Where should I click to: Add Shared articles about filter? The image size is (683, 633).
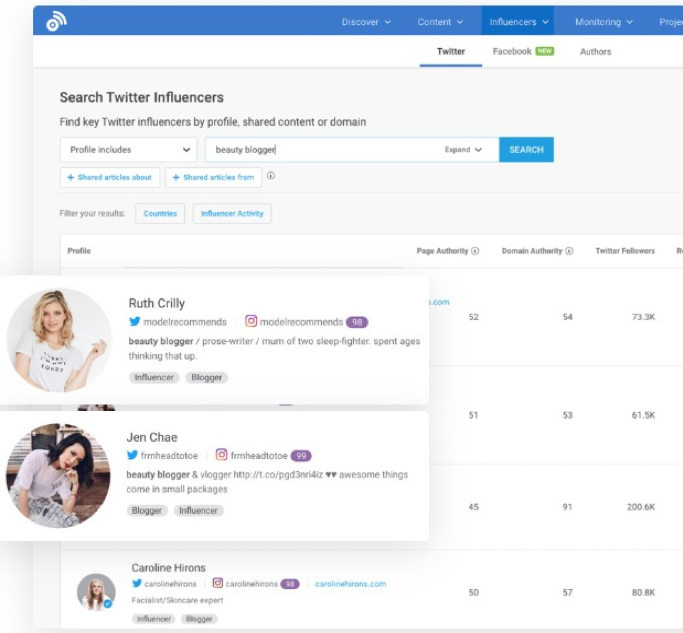110,177
